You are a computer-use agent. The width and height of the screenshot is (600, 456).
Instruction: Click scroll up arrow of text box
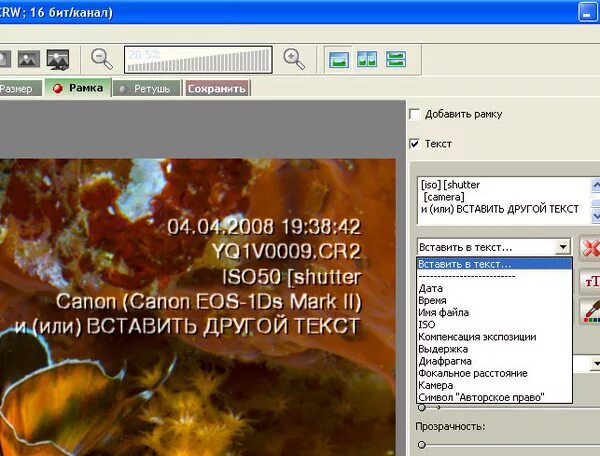[x=596, y=185]
